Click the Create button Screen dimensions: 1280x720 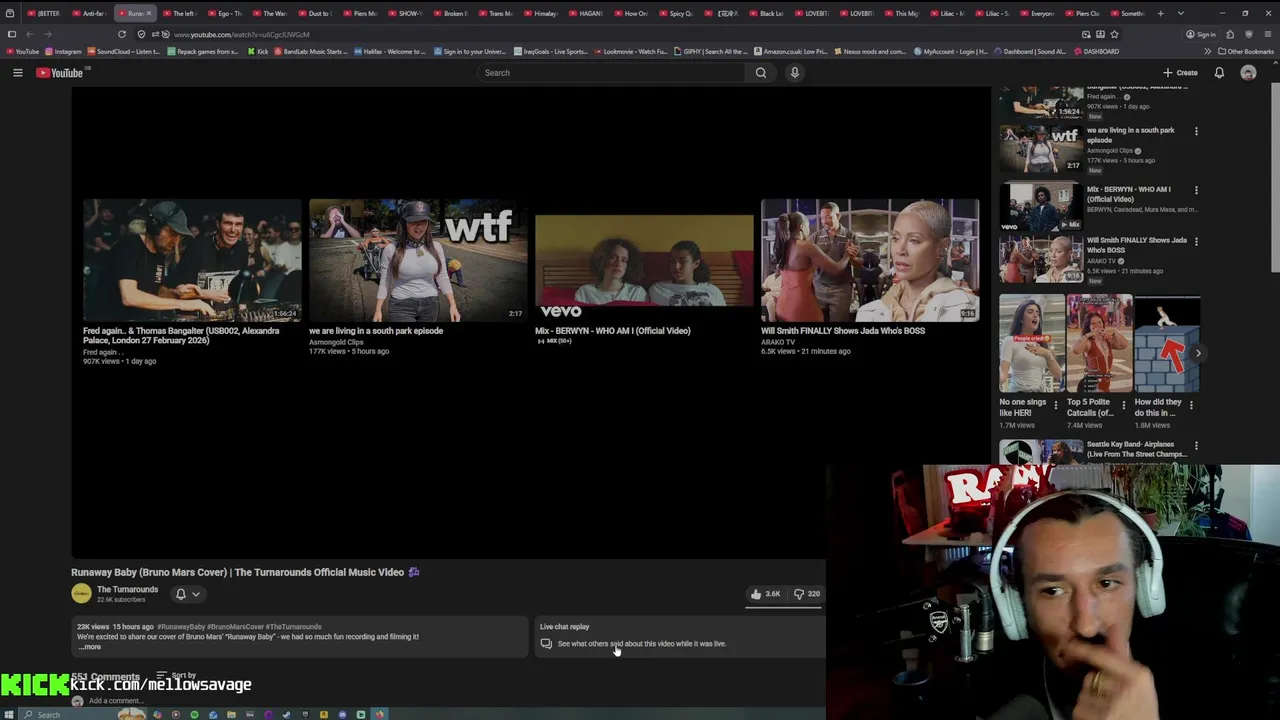tap(1180, 72)
